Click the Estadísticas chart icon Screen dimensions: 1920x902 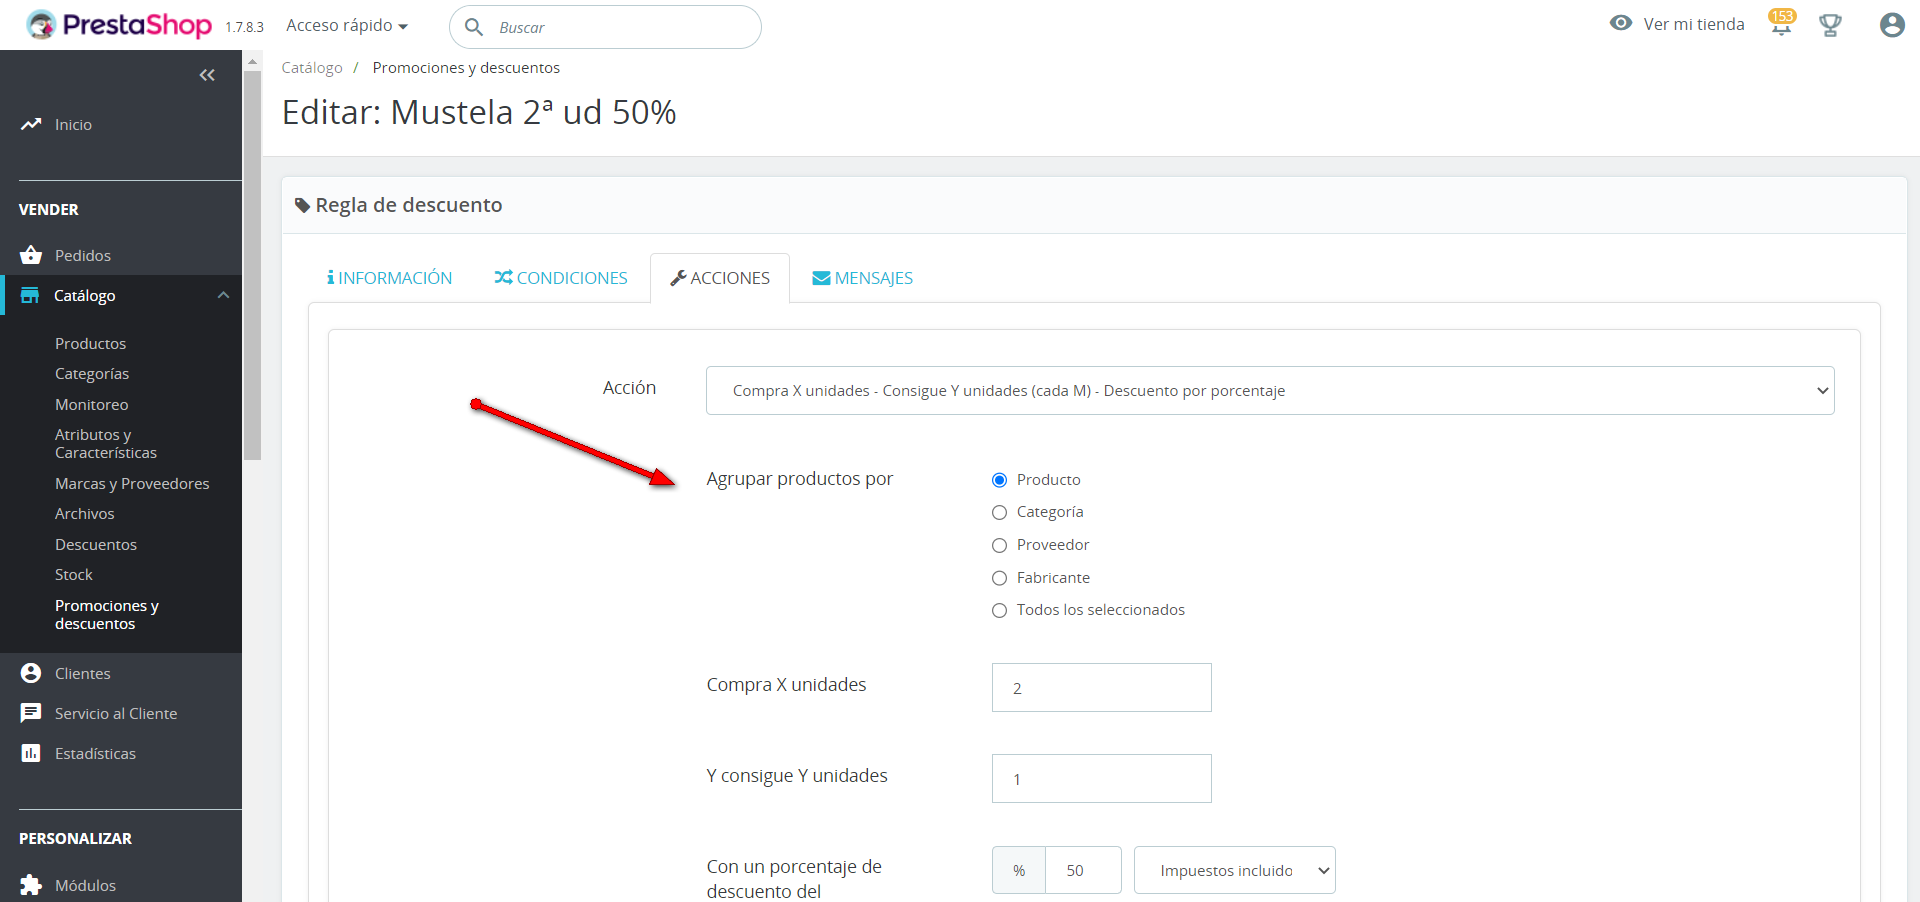(x=31, y=753)
